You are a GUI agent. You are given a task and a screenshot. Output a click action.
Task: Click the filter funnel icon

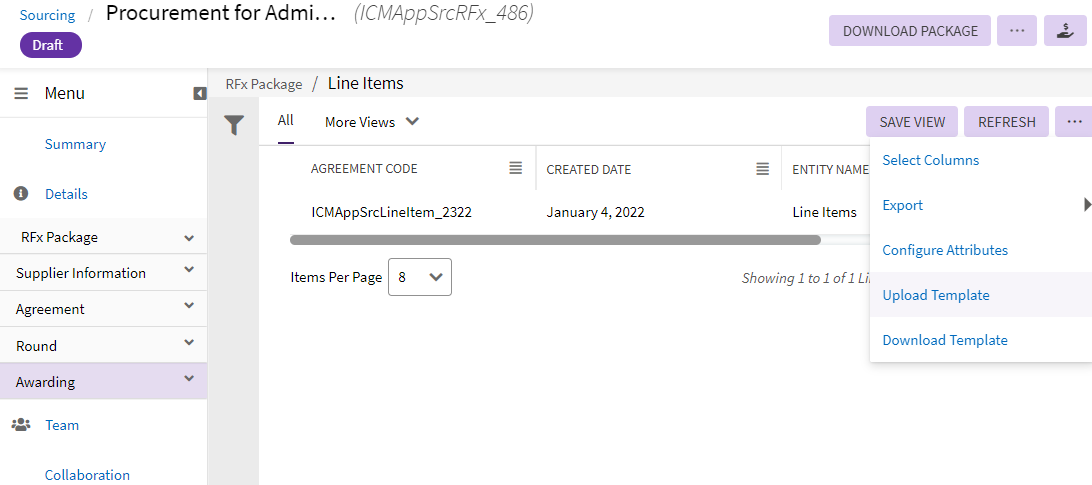click(x=234, y=125)
